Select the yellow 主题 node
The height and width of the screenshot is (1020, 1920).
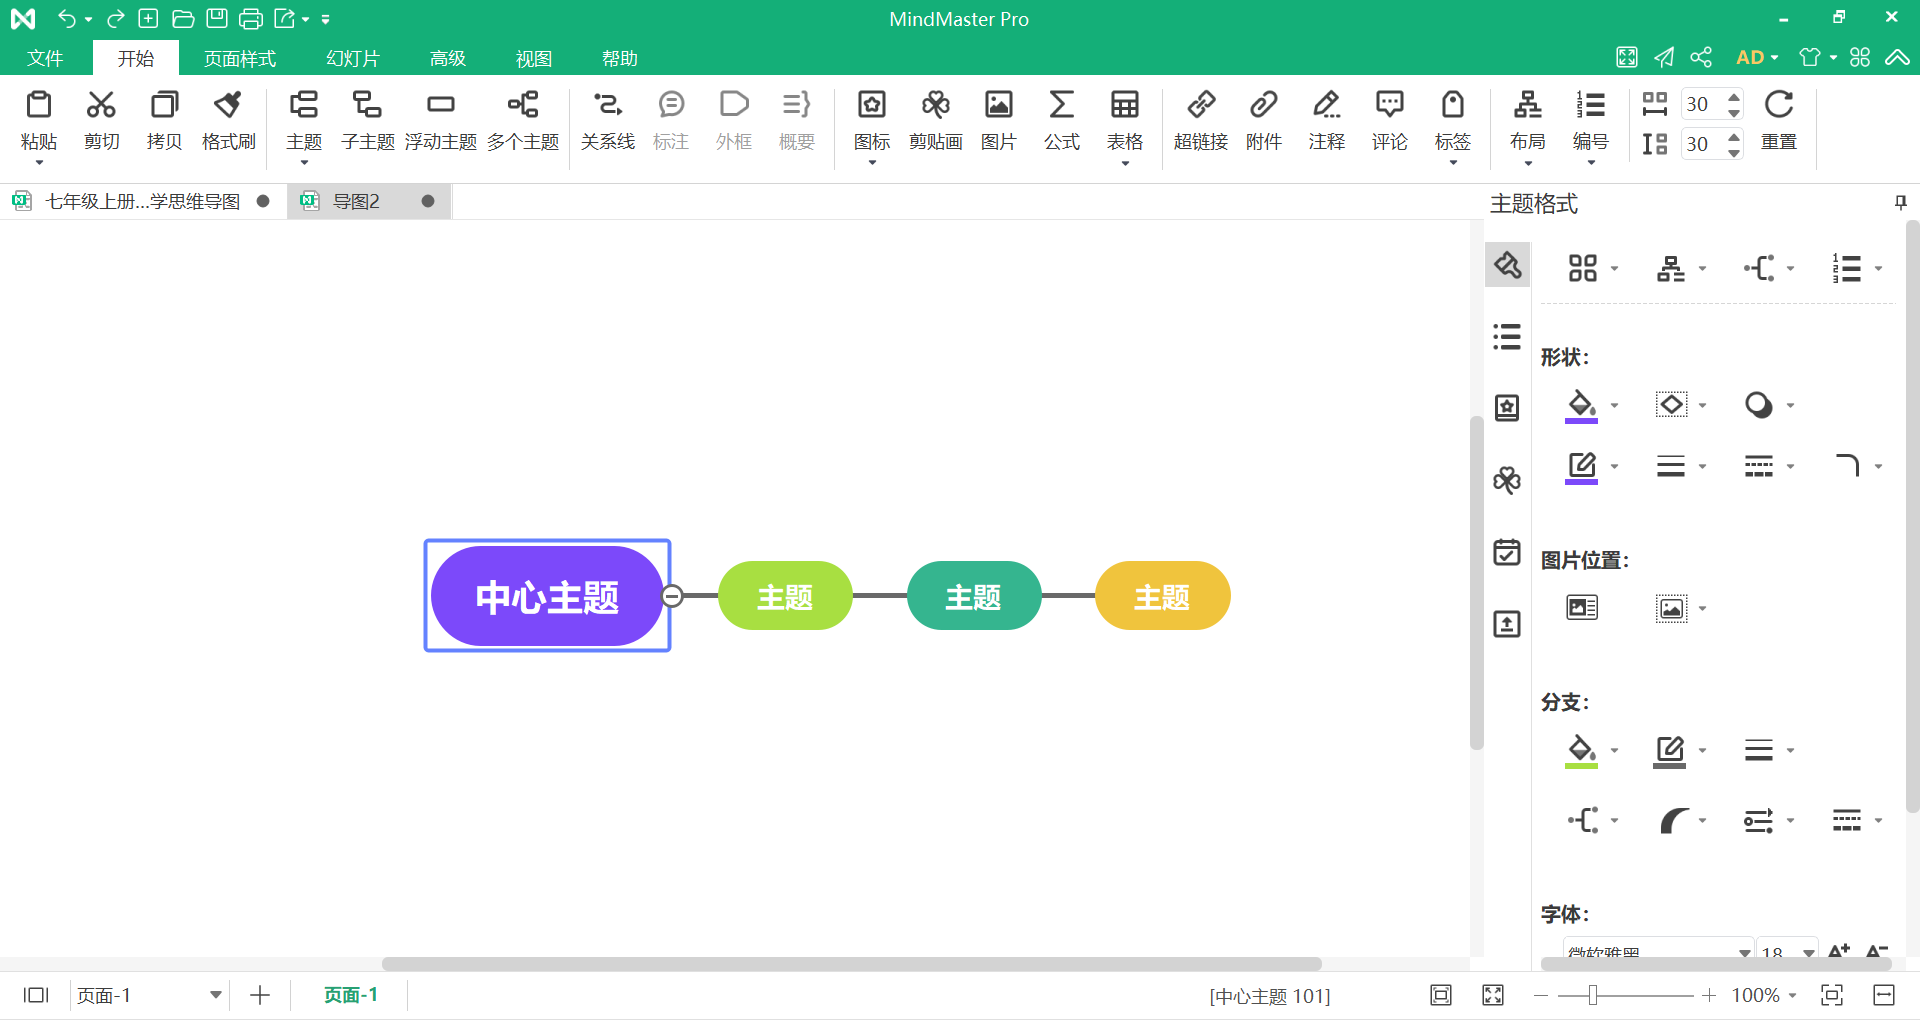pos(1162,596)
